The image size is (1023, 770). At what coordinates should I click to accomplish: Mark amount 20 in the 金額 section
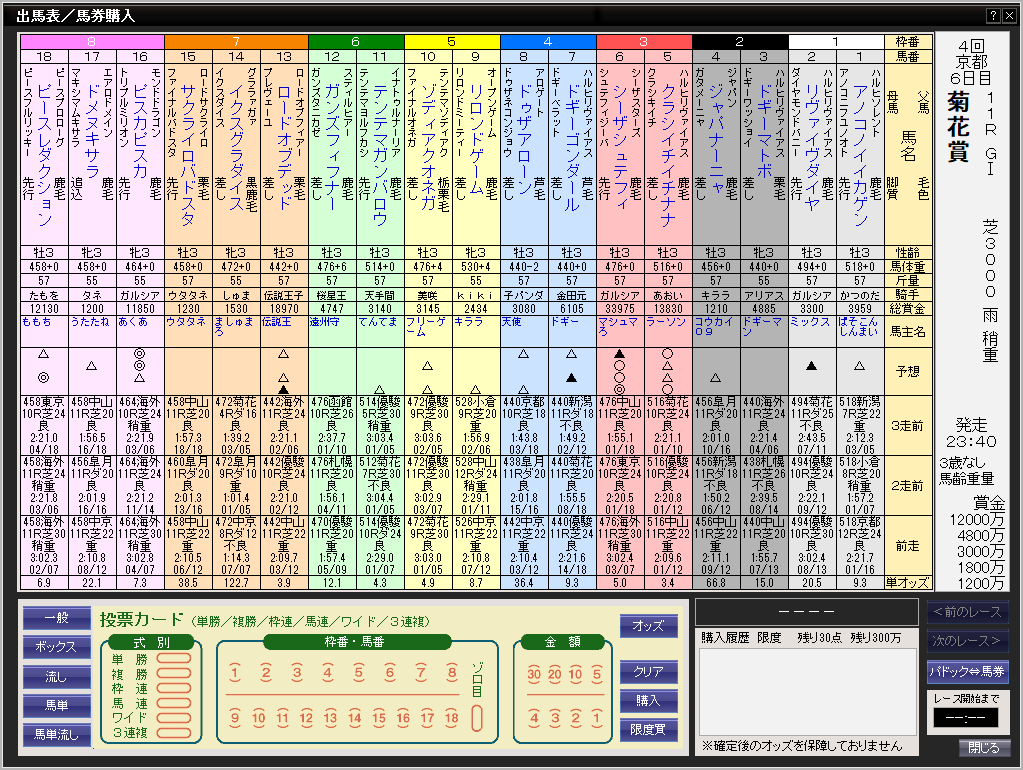click(555, 674)
